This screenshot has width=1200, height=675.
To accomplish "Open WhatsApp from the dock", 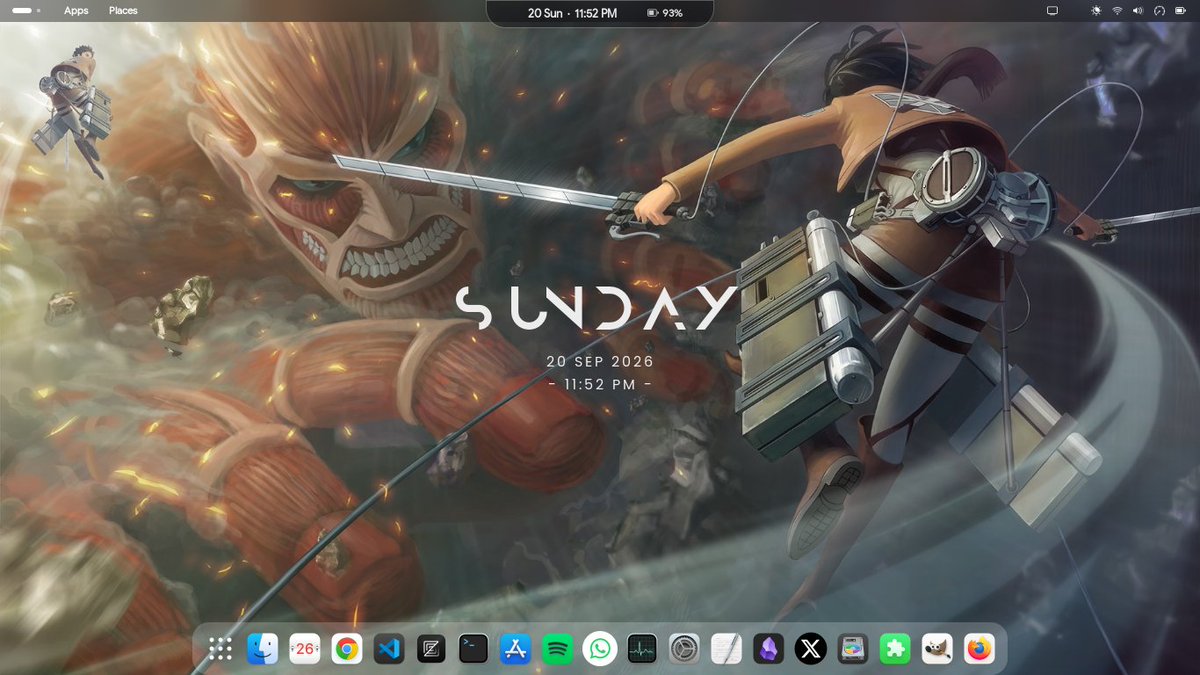I will point(600,650).
